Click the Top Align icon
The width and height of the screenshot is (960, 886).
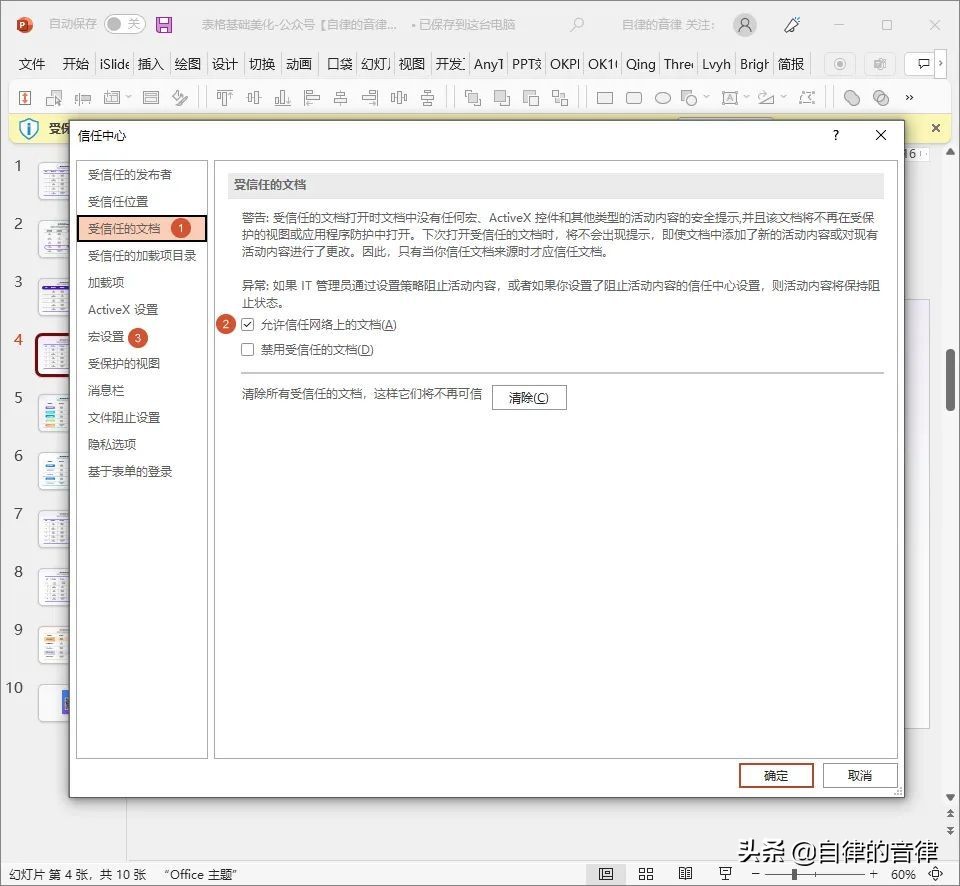[224, 97]
